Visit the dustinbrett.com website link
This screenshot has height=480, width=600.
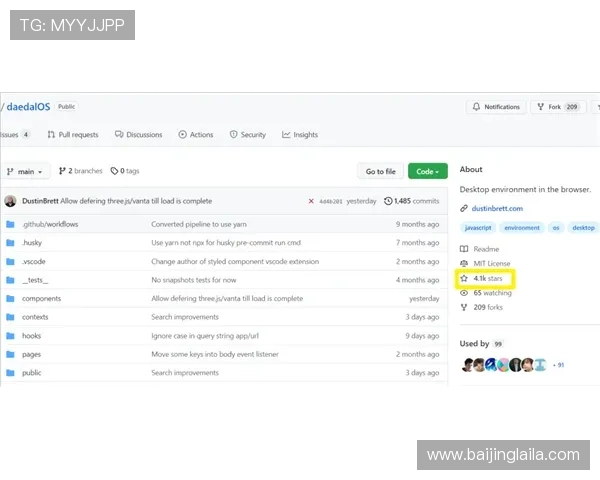pyautogui.click(x=497, y=209)
